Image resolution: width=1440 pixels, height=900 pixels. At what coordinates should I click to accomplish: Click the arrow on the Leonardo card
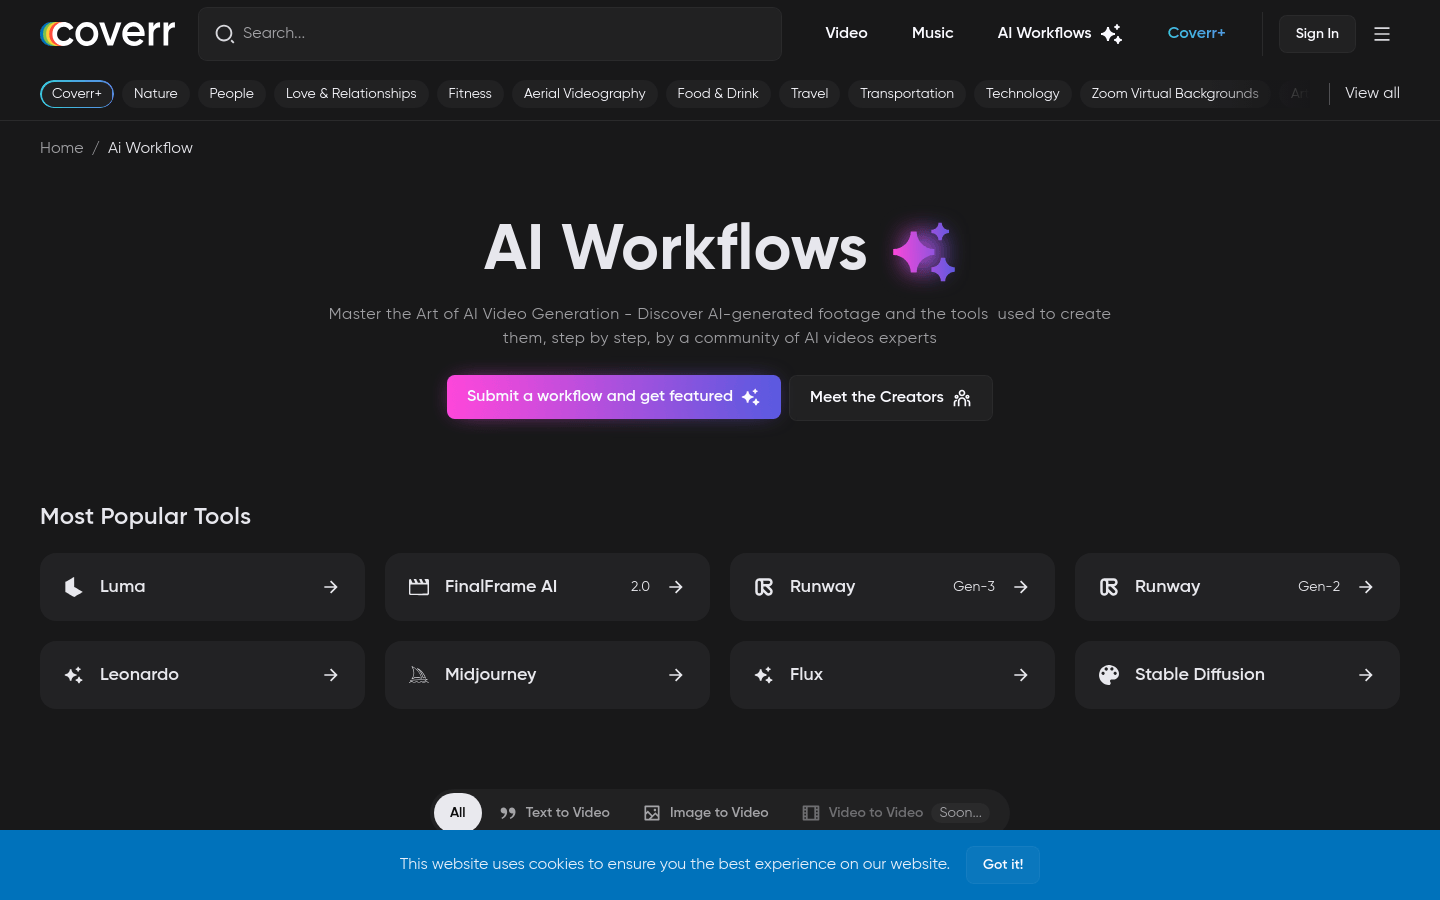point(331,675)
